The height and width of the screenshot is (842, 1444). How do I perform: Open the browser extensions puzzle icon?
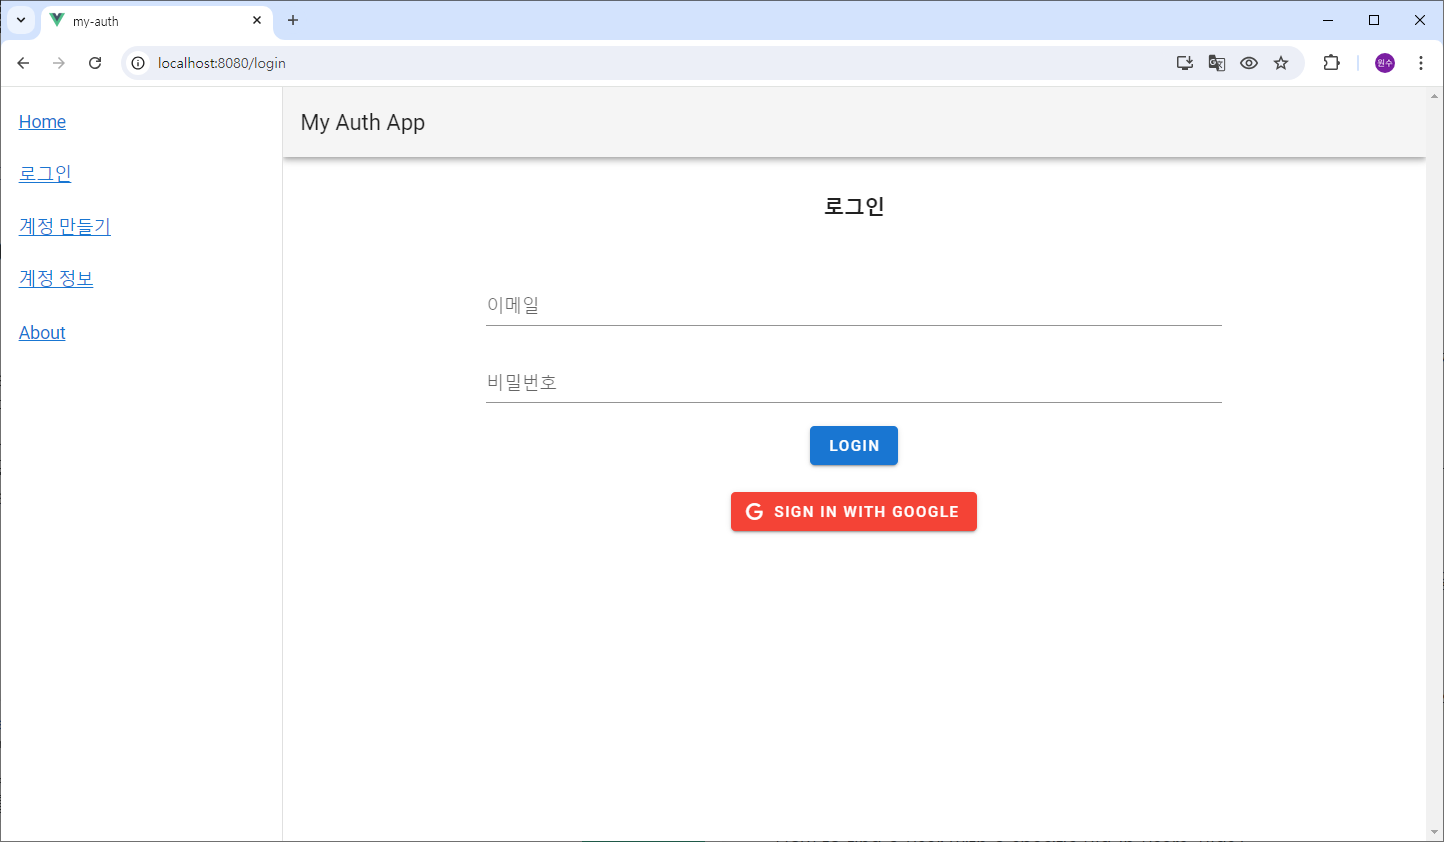[x=1331, y=62]
